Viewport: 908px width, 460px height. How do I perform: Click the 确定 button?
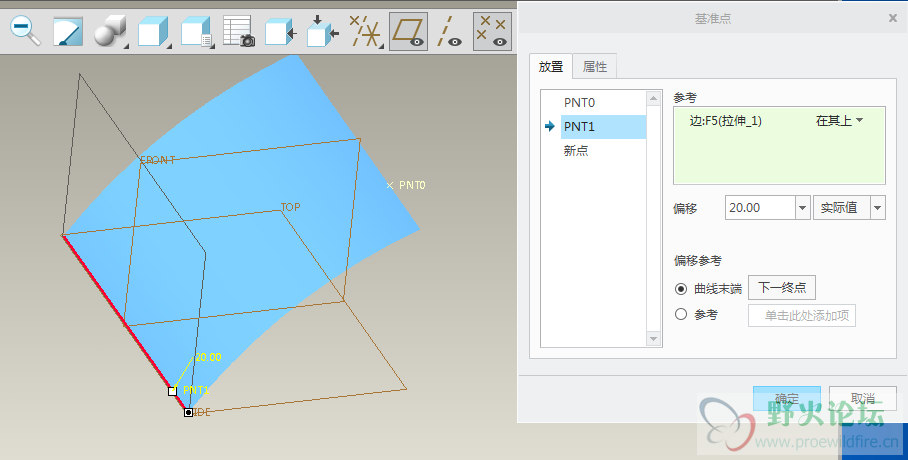click(x=786, y=398)
